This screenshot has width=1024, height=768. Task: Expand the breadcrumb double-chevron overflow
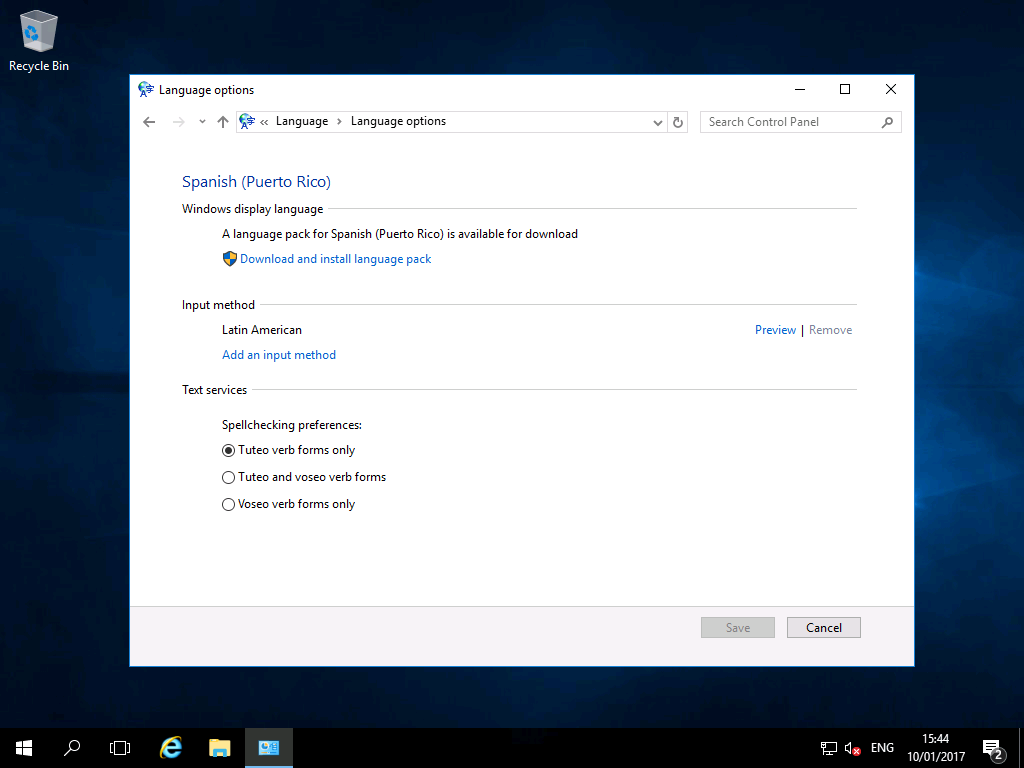[264, 121]
